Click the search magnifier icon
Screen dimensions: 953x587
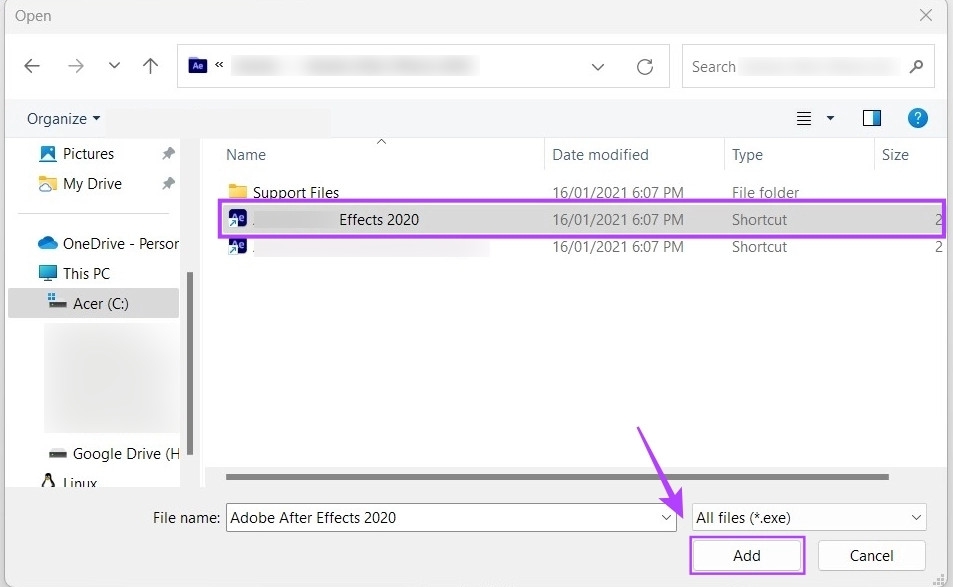(x=916, y=67)
